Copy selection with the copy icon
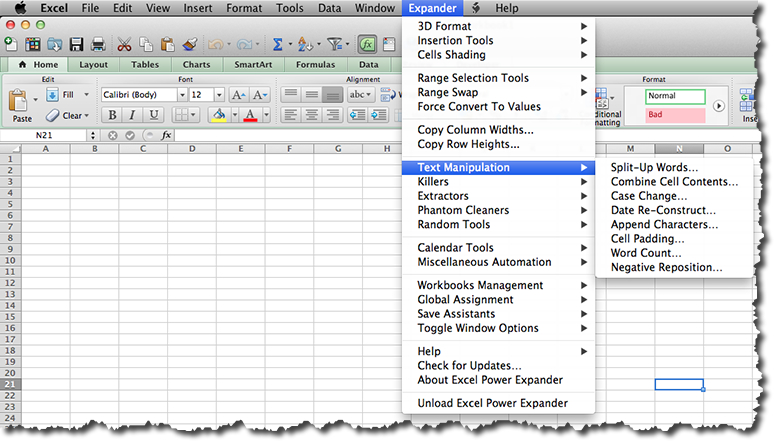 [x=146, y=44]
